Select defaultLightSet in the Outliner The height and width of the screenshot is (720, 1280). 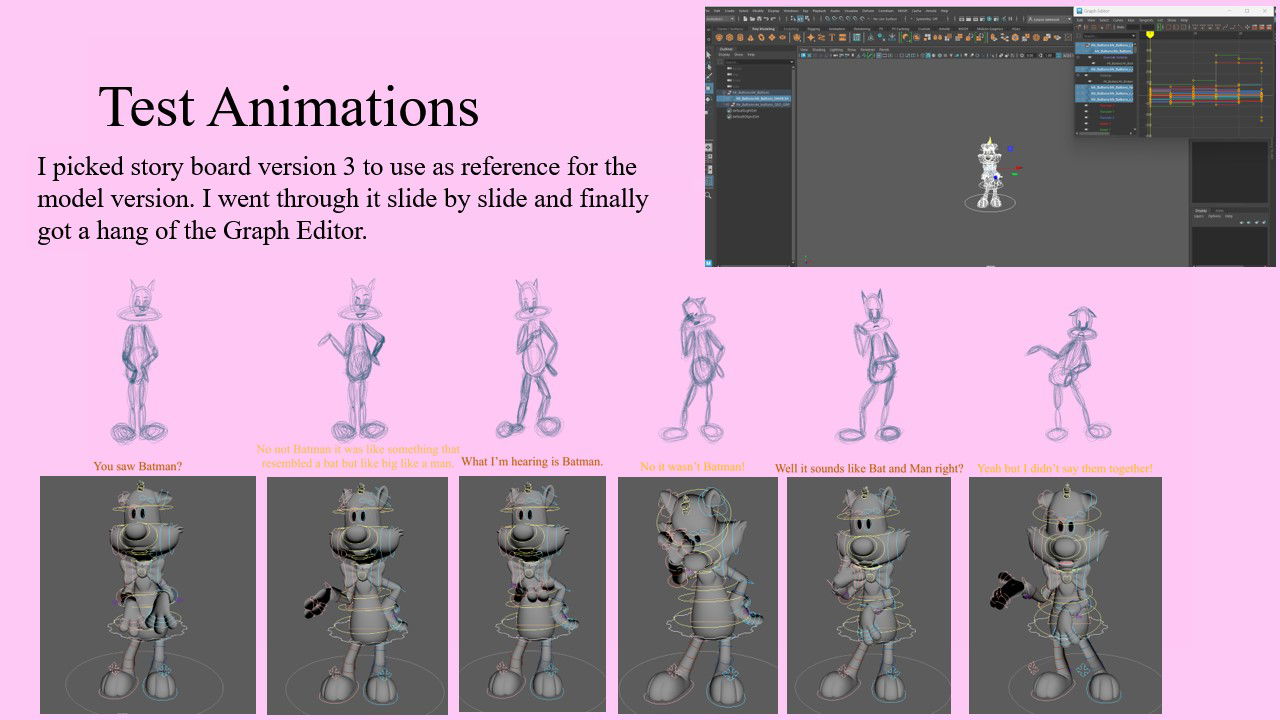745,110
